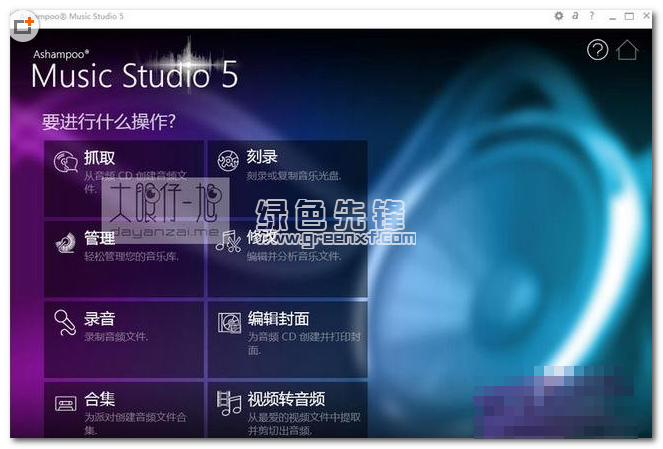The height and width of the screenshot is (449, 663).
Task: Click the text 轻松管理您的音乐库
Action: [132, 256]
